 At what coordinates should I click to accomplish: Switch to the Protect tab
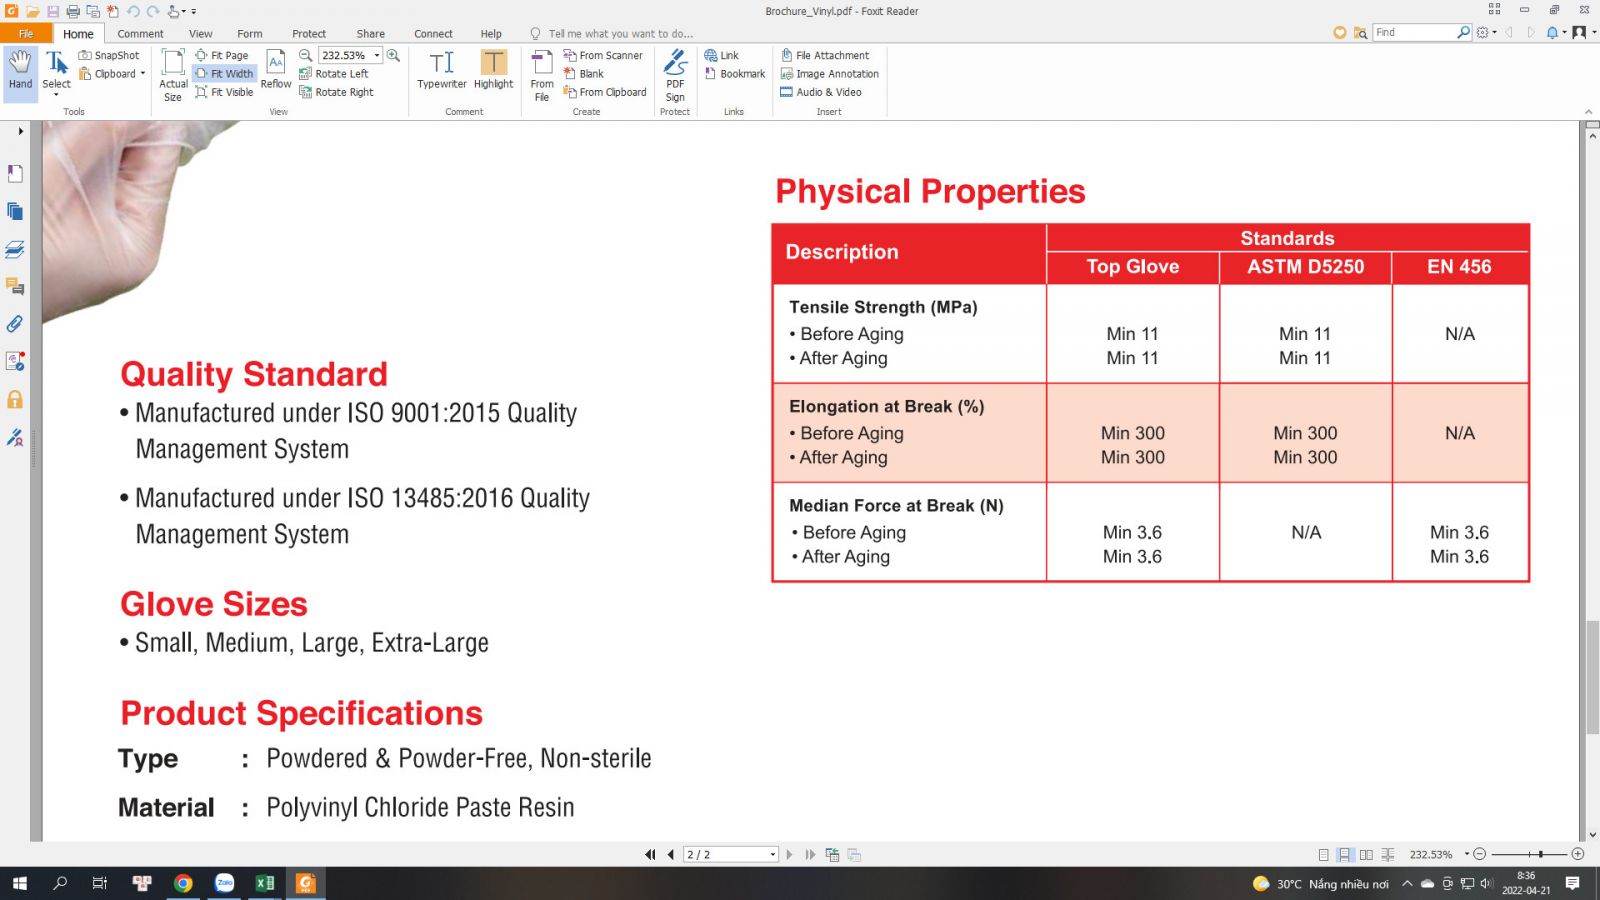pos(309,33)
